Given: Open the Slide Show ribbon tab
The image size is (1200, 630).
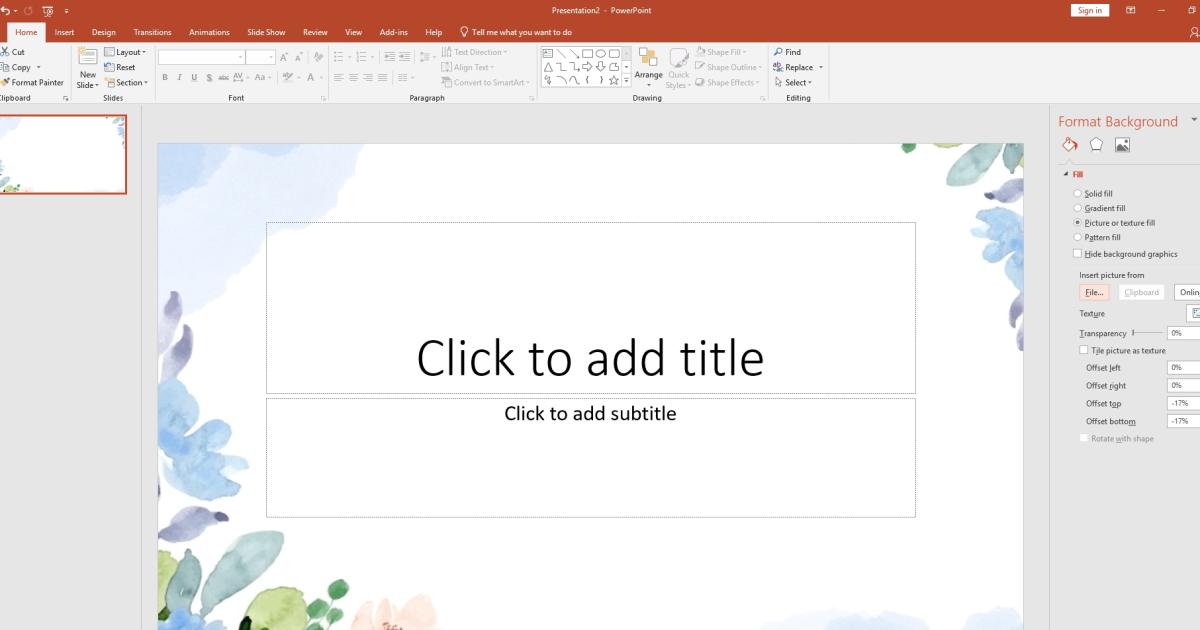Looking at the screenshot, I should [x=265, y=31].
